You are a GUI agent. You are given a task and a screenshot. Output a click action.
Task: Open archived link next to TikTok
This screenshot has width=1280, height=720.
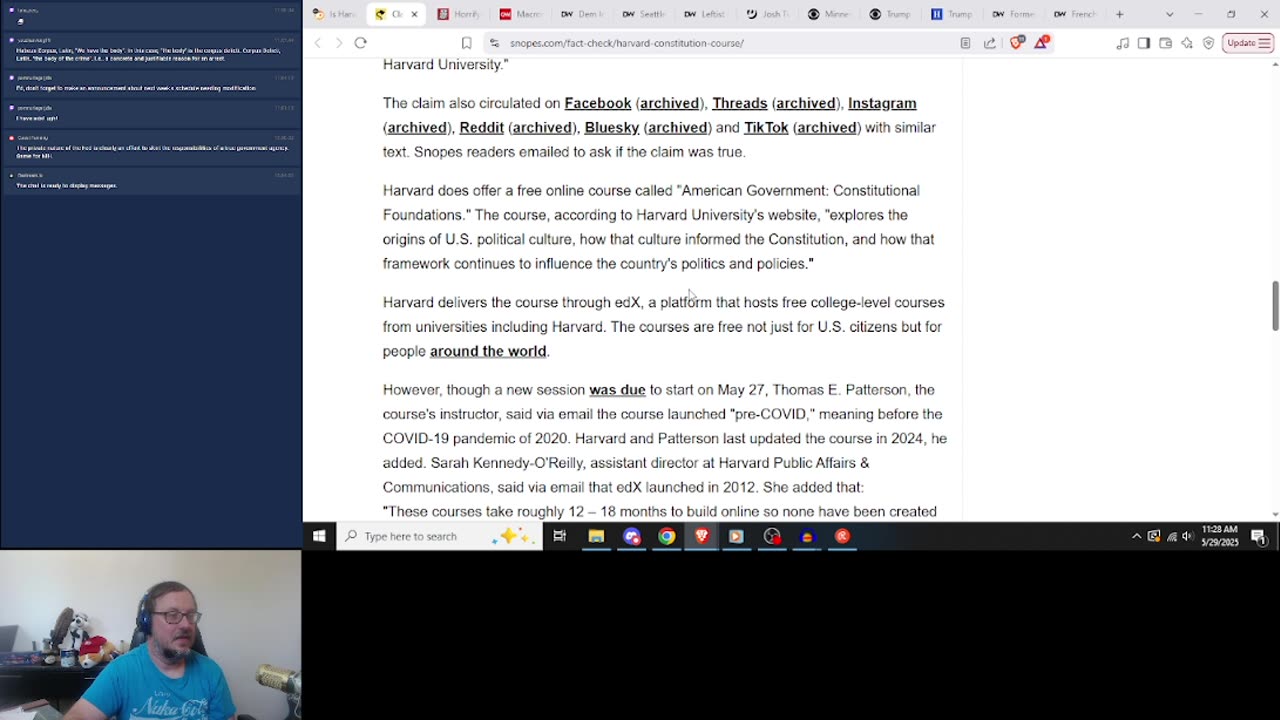[x=827, y=127]
